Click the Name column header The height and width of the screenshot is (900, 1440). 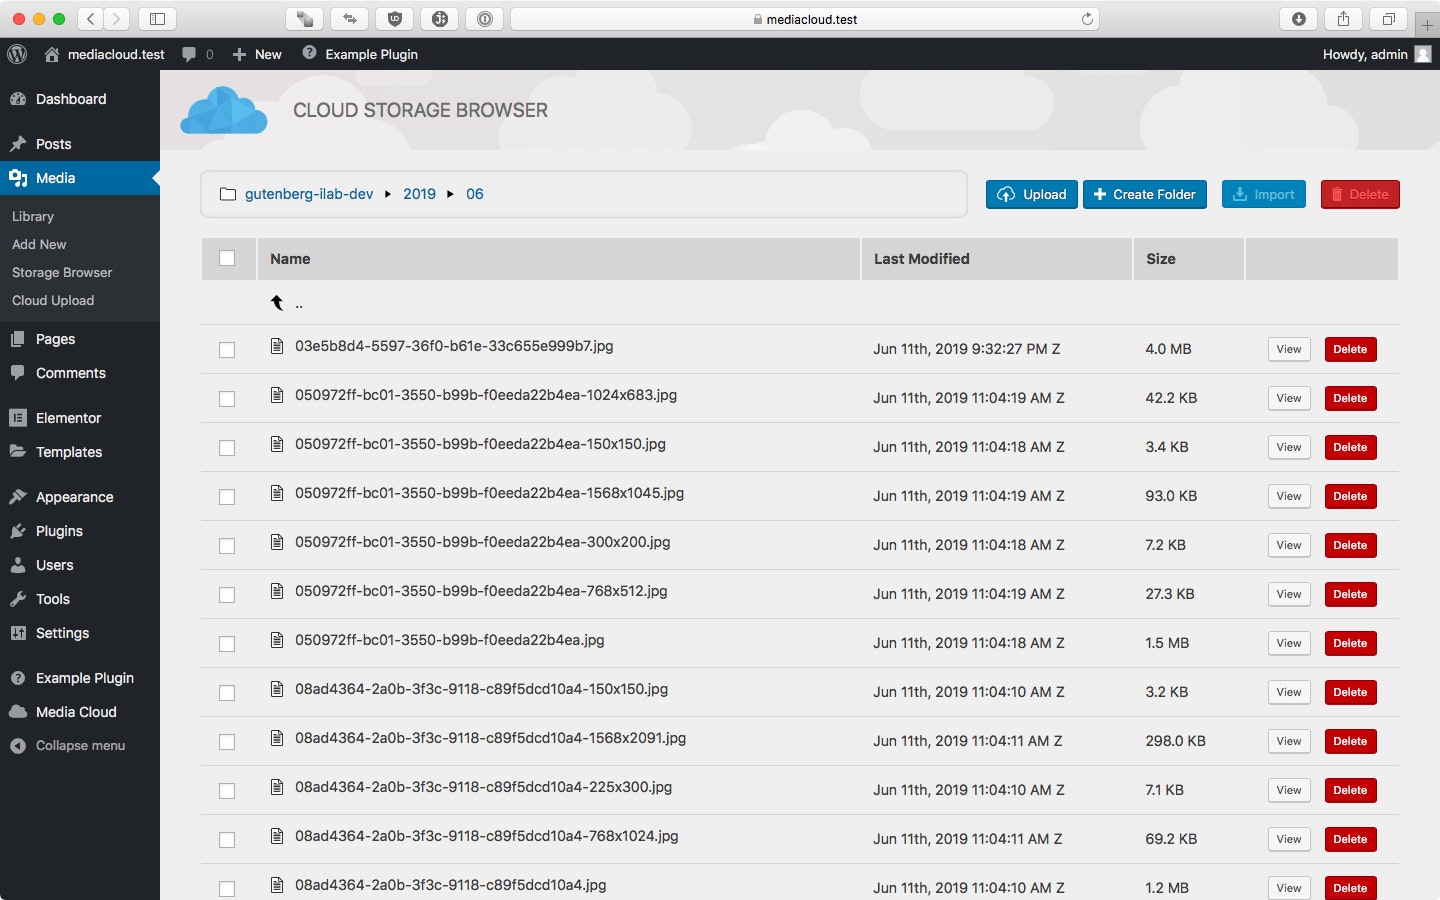click(x=559, y=259)
